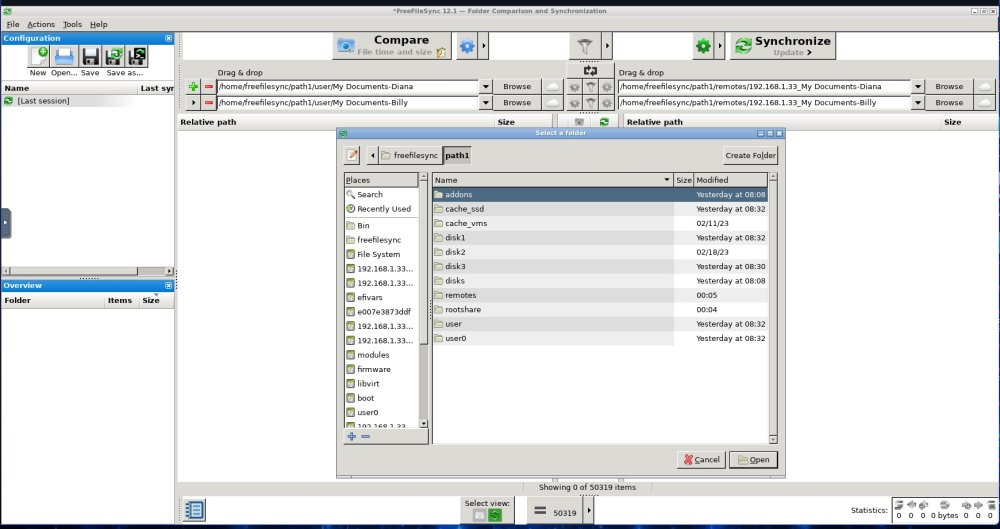Viewport: 1000px width, 529px height.
Task: Open the right Diana path history dropdown
Action: 918,87
